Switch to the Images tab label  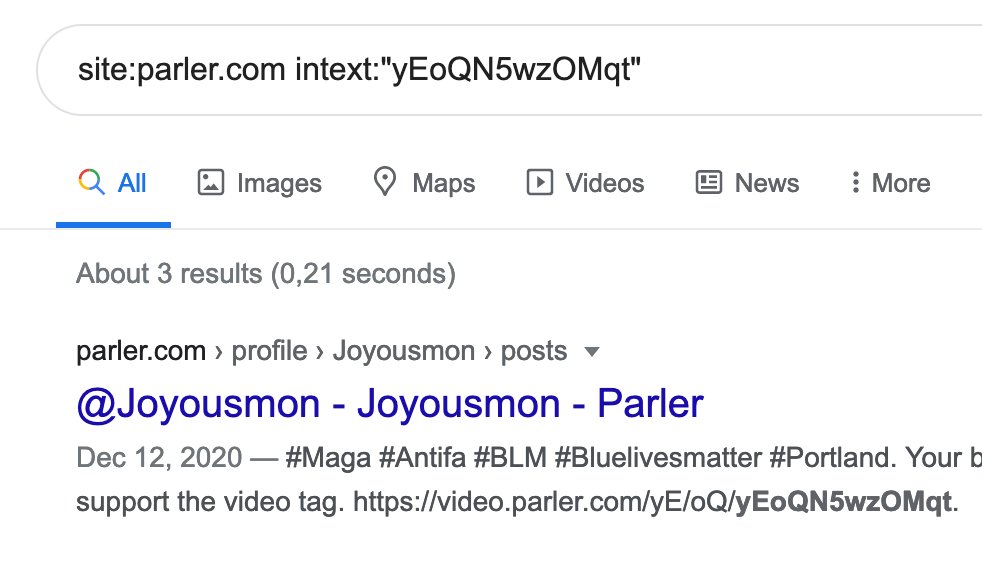click(x=279, y=184)
